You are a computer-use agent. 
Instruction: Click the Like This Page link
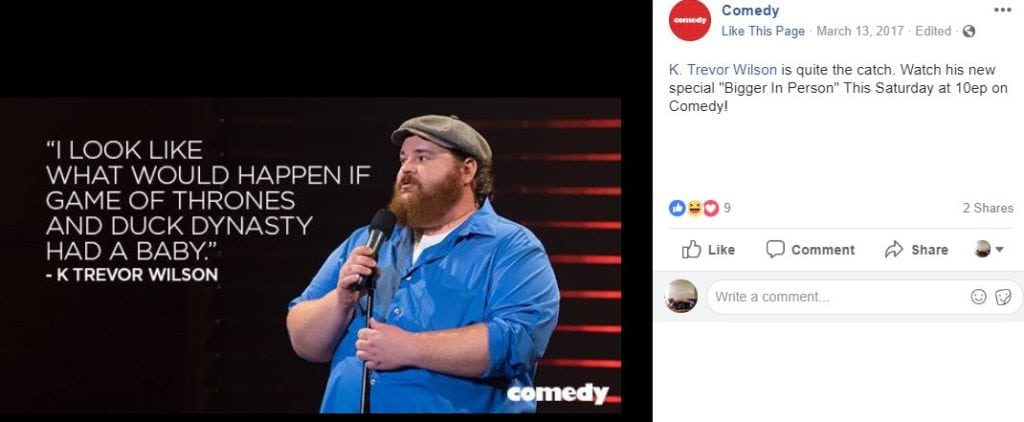coord(763,31)
